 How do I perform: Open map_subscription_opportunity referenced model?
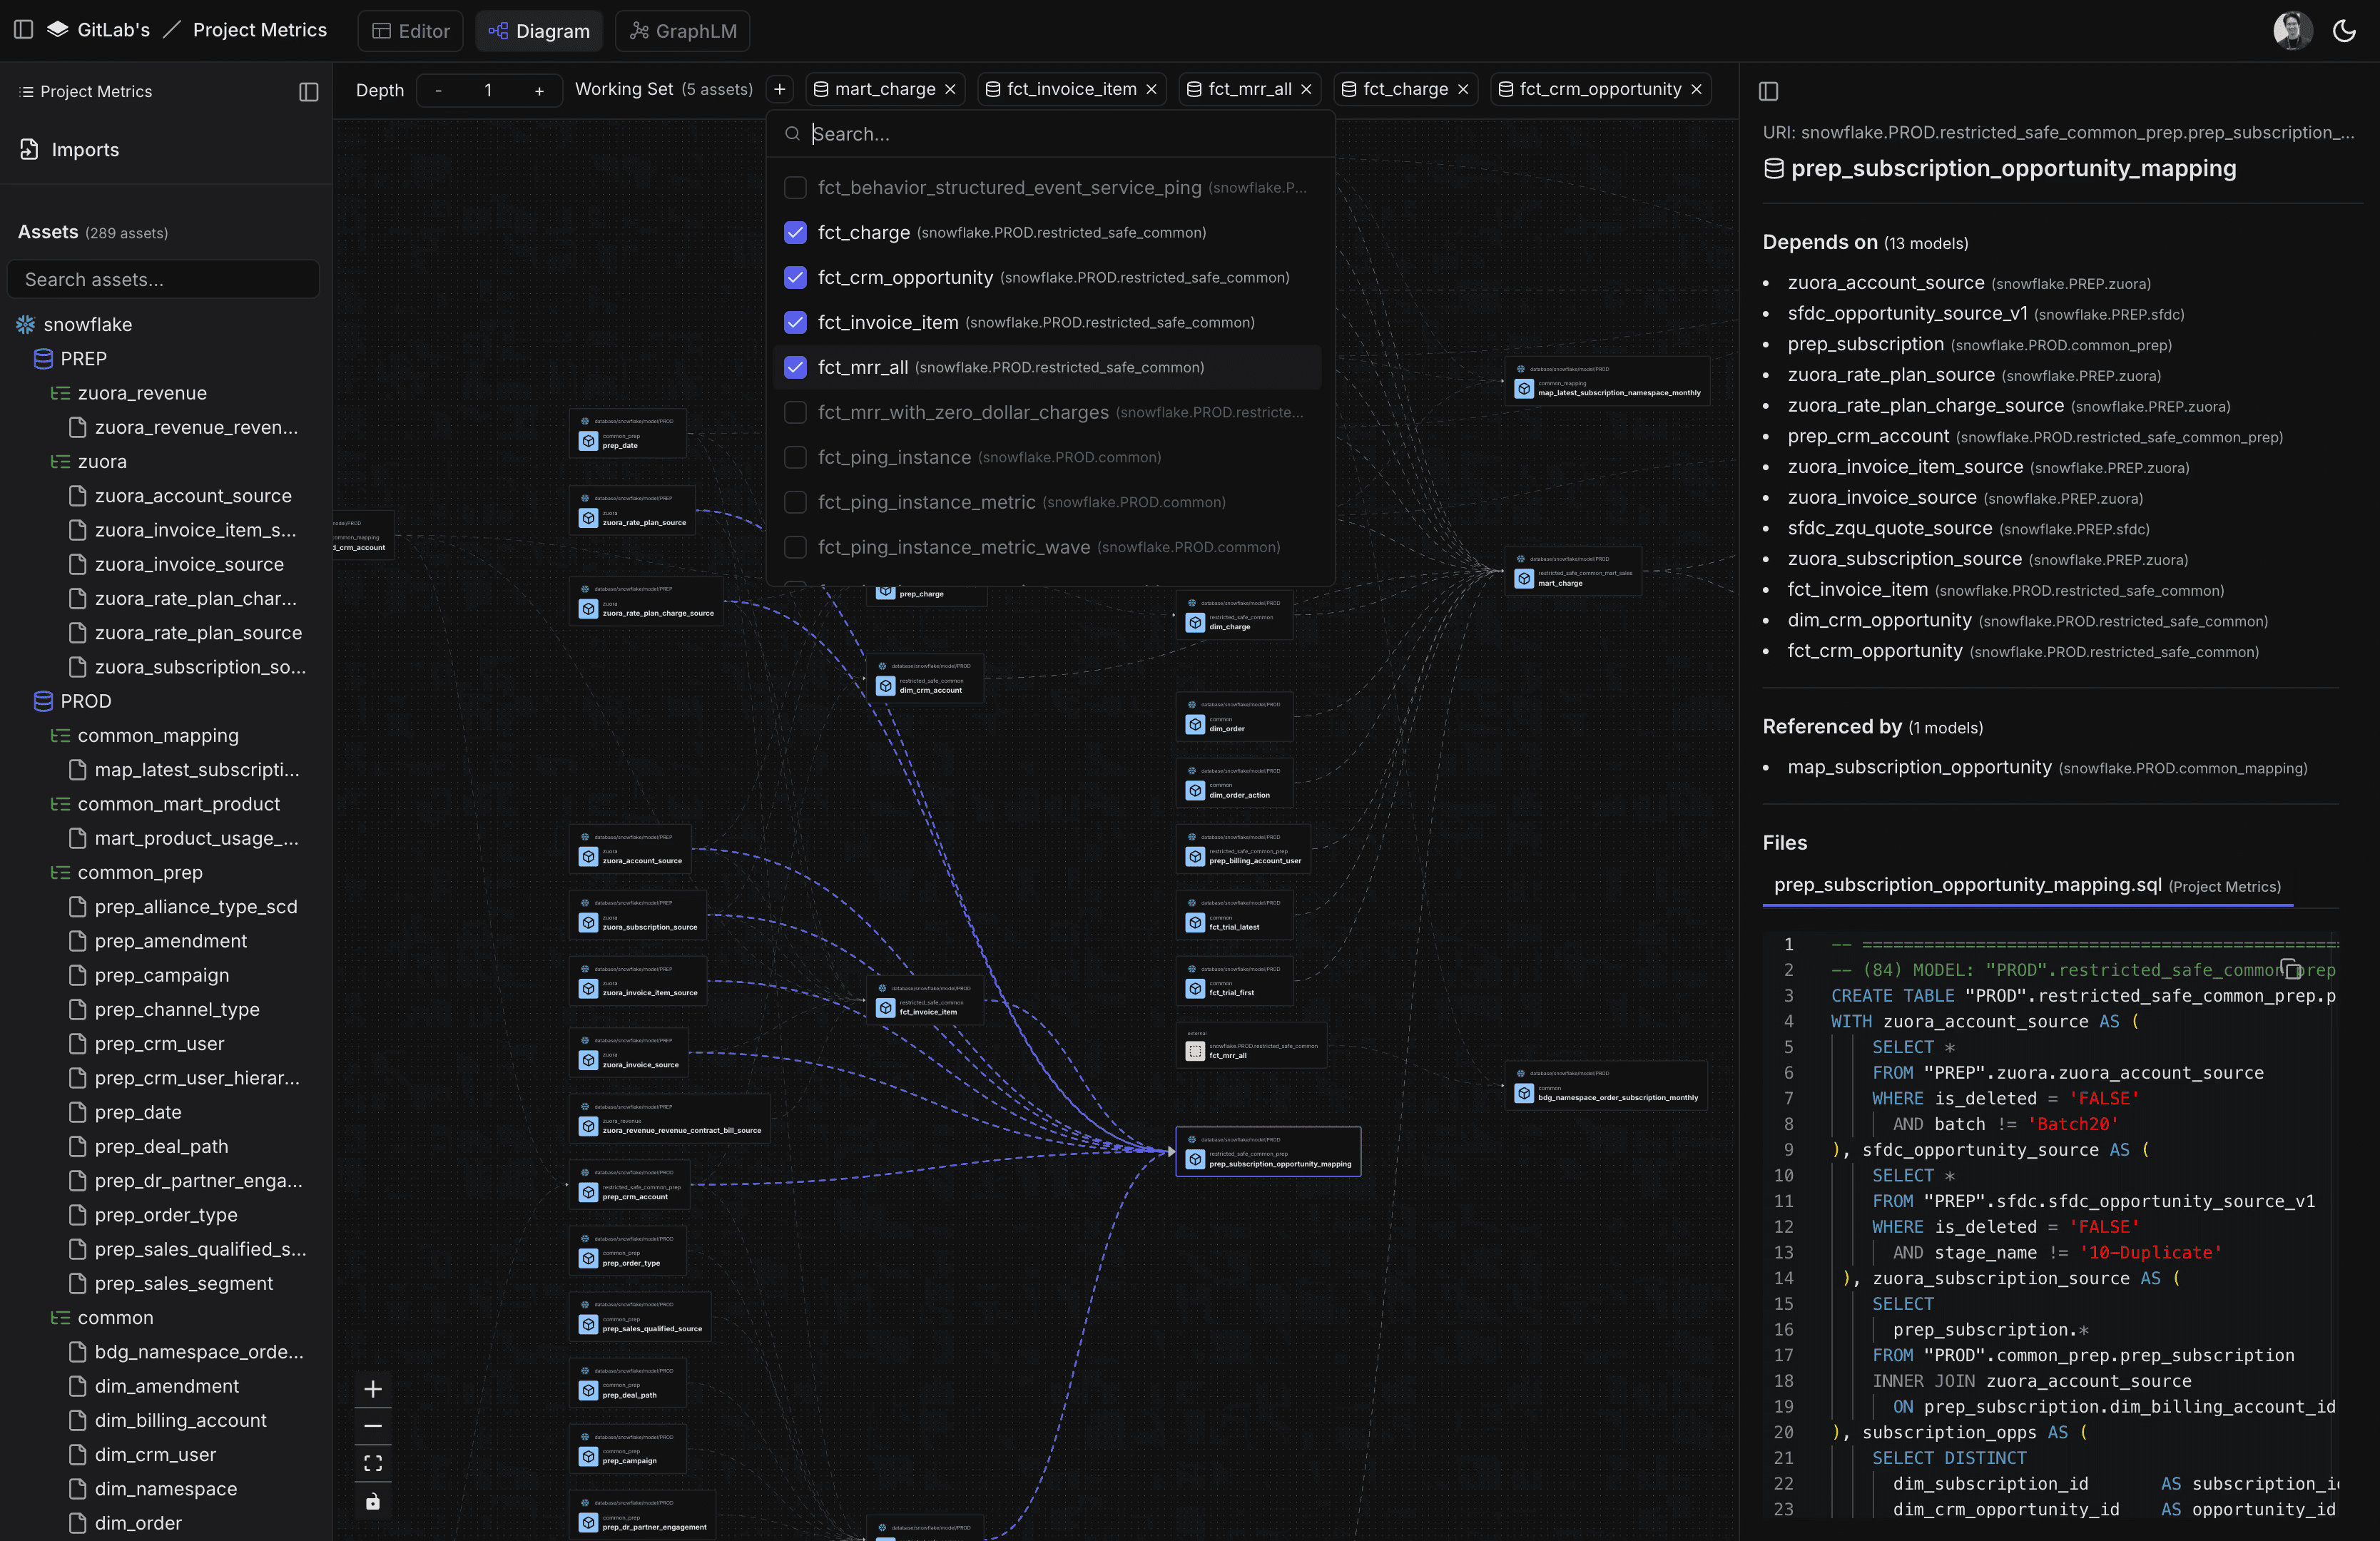pos(1919,767)
